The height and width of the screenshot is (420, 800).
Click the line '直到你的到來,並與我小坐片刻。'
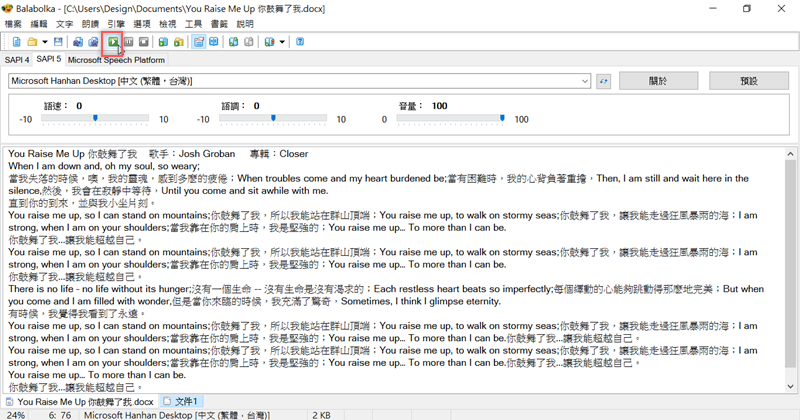(x=82, y=203)
